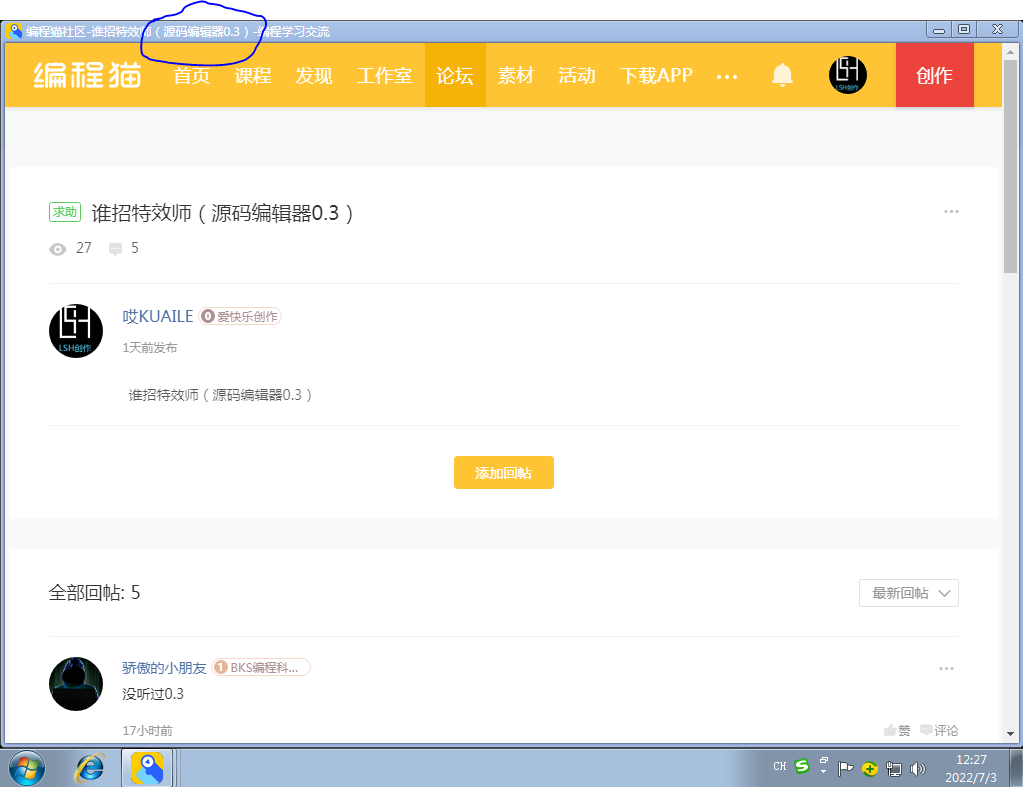Open options dots on 骄傲的小朋友 reply
1023x787 pixels.
pyautogui.click(x=946, y=668)
